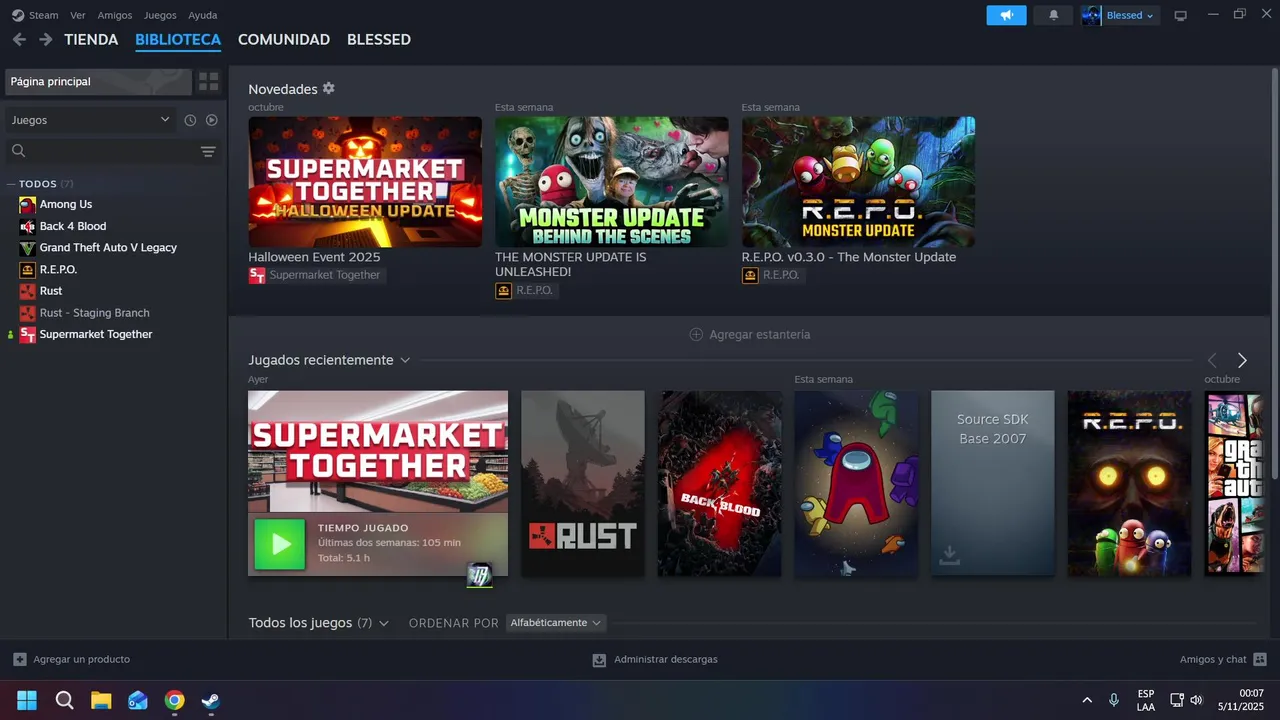The height and width of the screenshot is (720, 1280).
Task: Open R.E.P.O. v0.3.0 Monster Update news
Action: pos(849,257)
